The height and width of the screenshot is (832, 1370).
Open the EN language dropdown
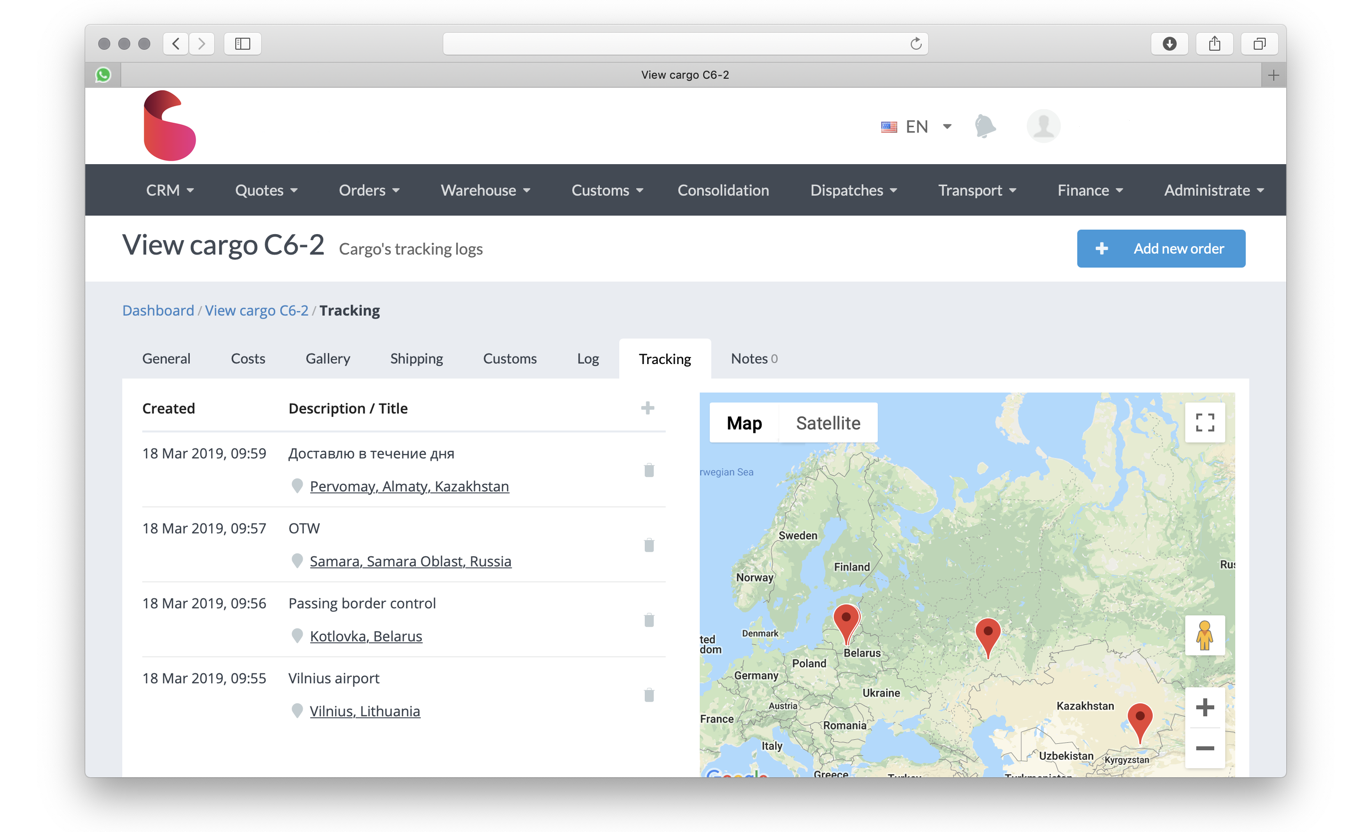916,126
